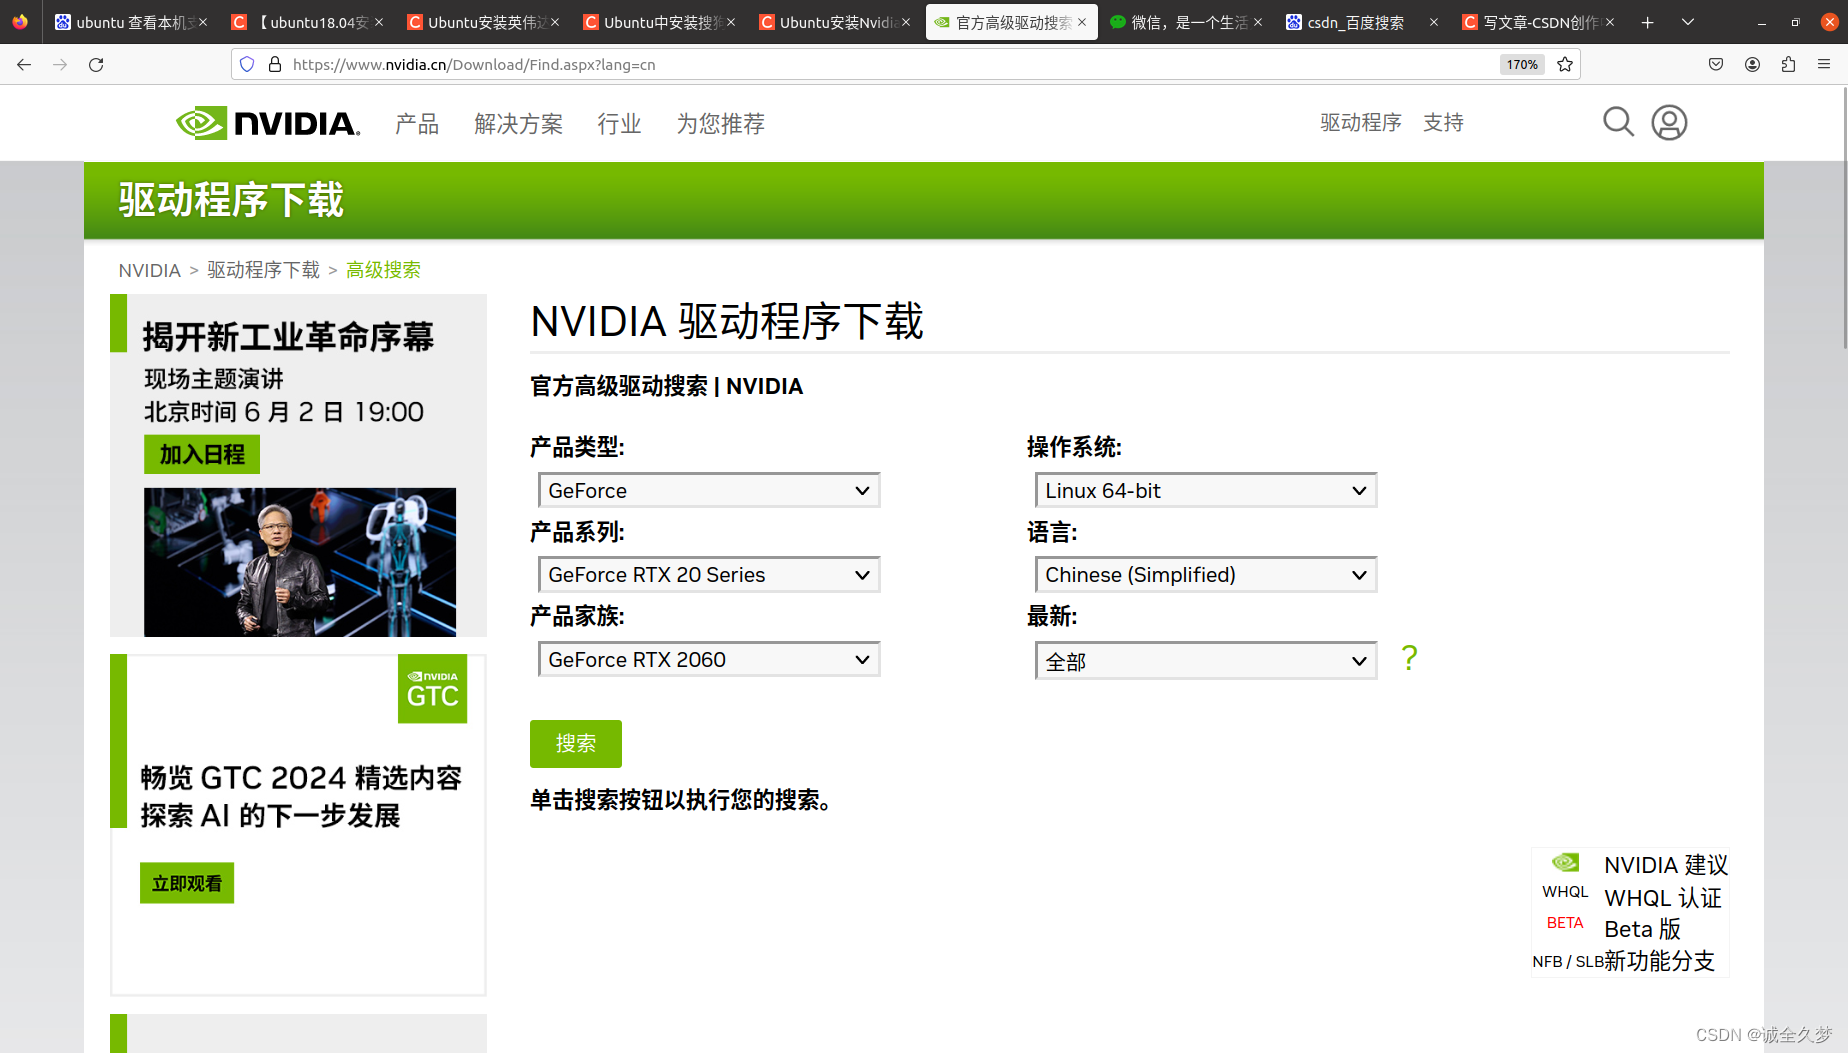The image size is (1848, 1053).
Task: Switch to the Ubuntu安装Nvidia tab
Action: (833, 22)
